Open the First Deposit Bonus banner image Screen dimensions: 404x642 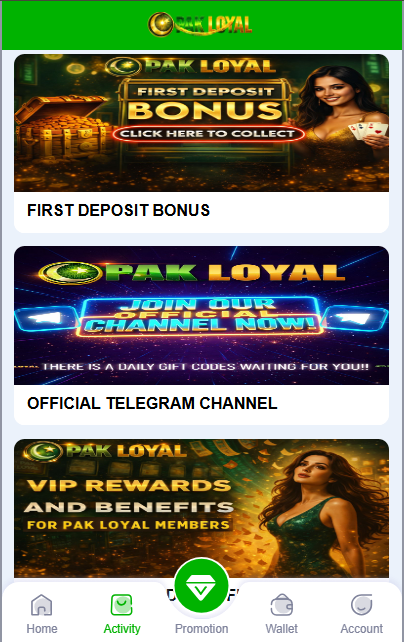201,123
